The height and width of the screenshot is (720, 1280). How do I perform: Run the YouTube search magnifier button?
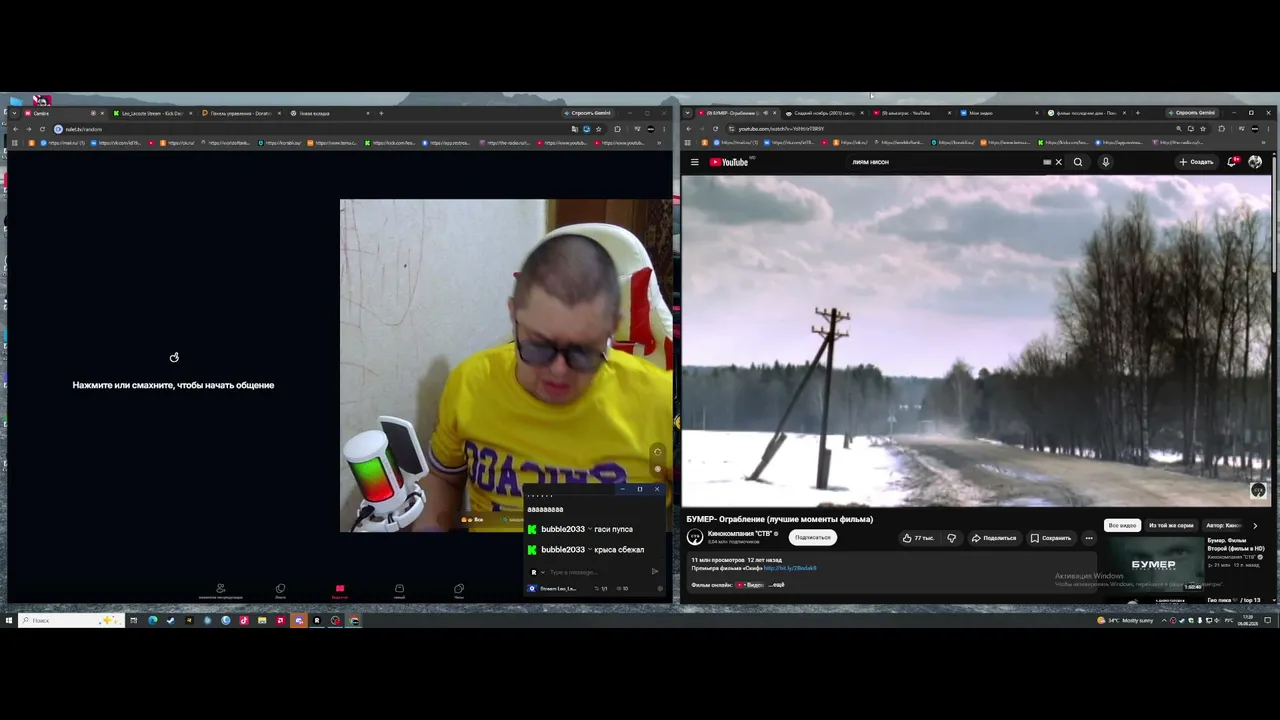tap(1078, 162)
